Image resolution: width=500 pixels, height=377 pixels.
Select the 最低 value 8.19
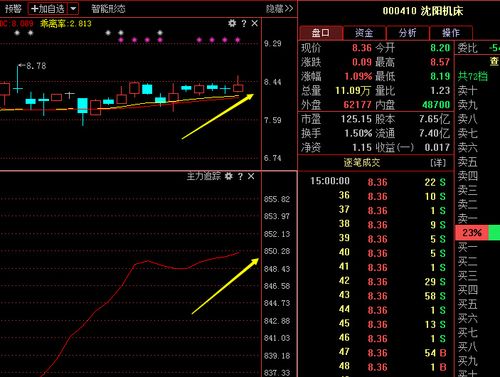click(440, 76)
